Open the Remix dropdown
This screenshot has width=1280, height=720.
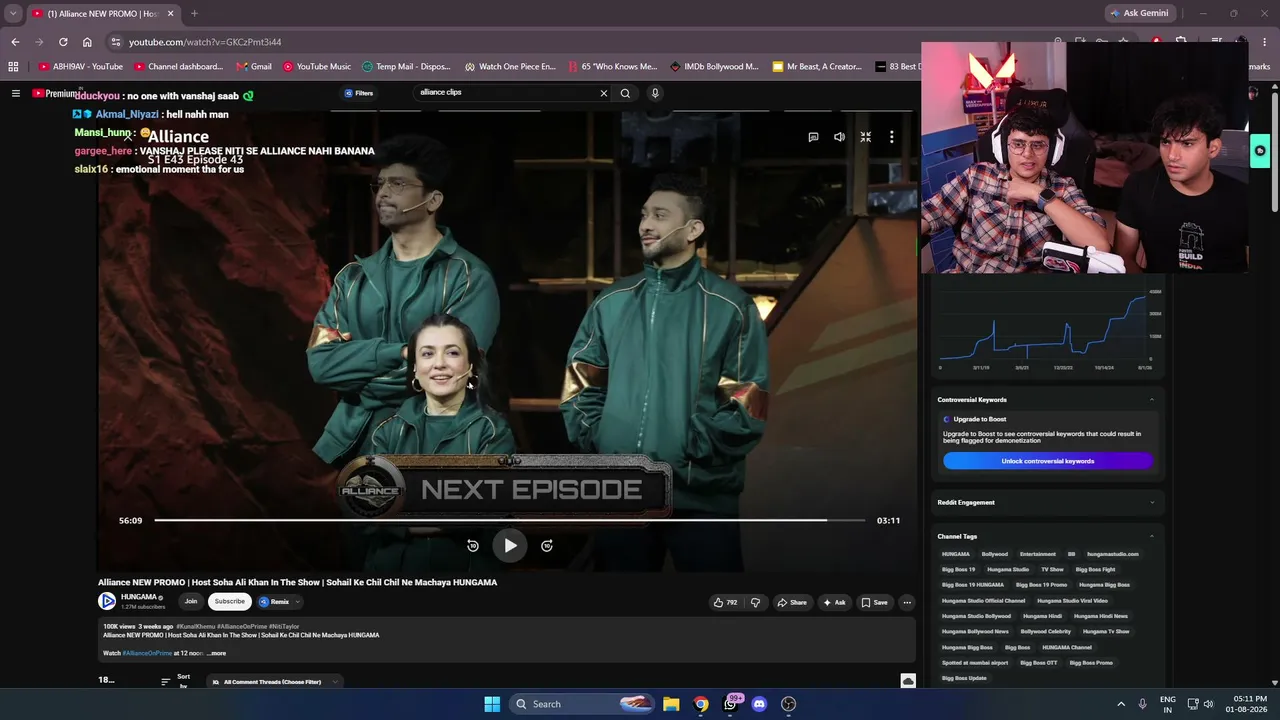(x=279, y=601)
